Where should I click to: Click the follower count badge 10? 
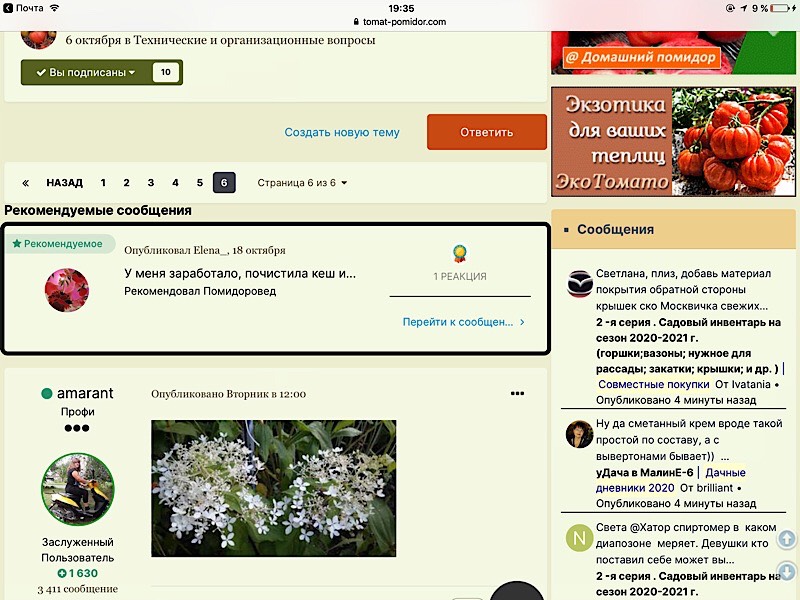pos(166,72)
